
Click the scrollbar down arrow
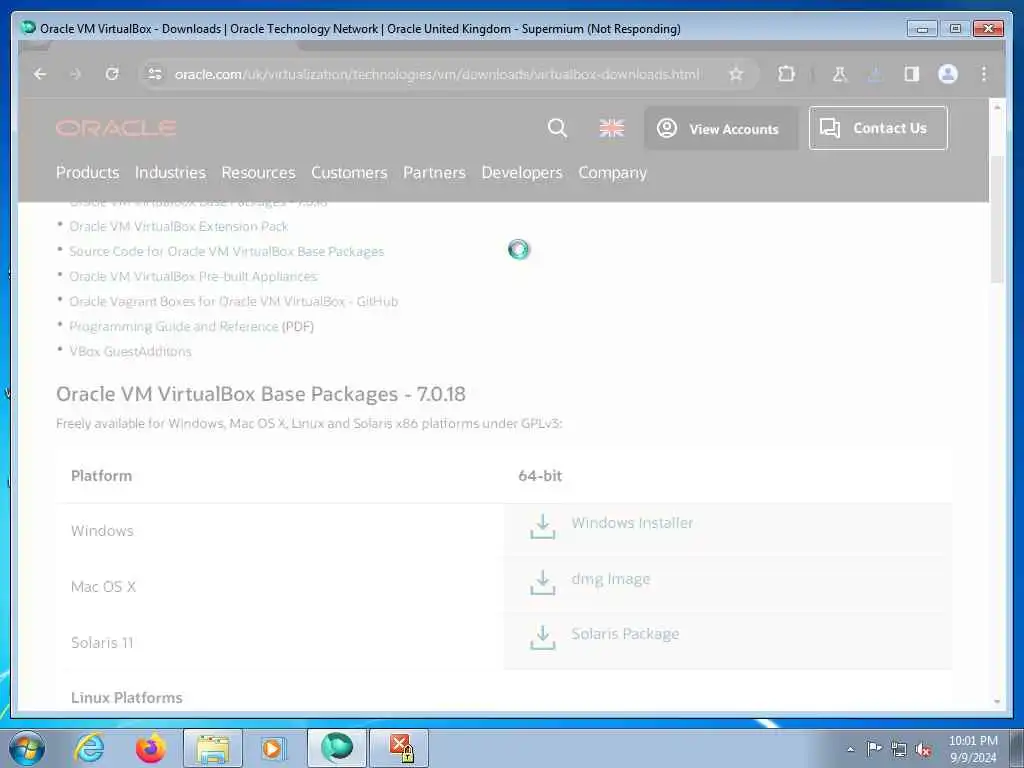997,701
